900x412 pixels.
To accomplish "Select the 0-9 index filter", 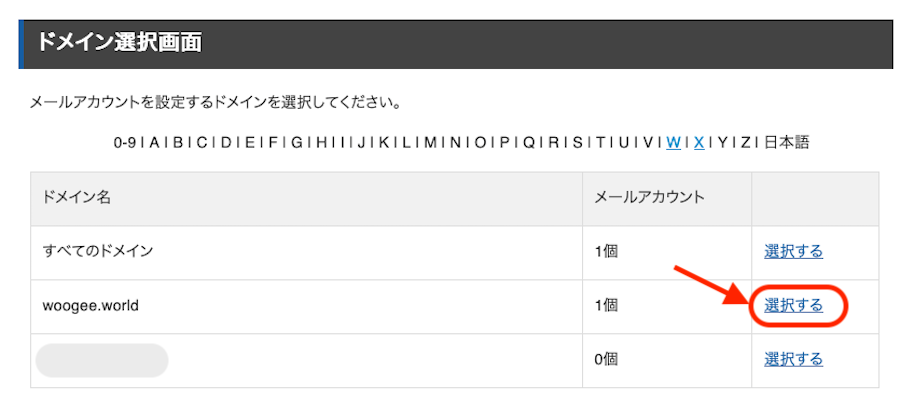I will click(x=125, y=142).
